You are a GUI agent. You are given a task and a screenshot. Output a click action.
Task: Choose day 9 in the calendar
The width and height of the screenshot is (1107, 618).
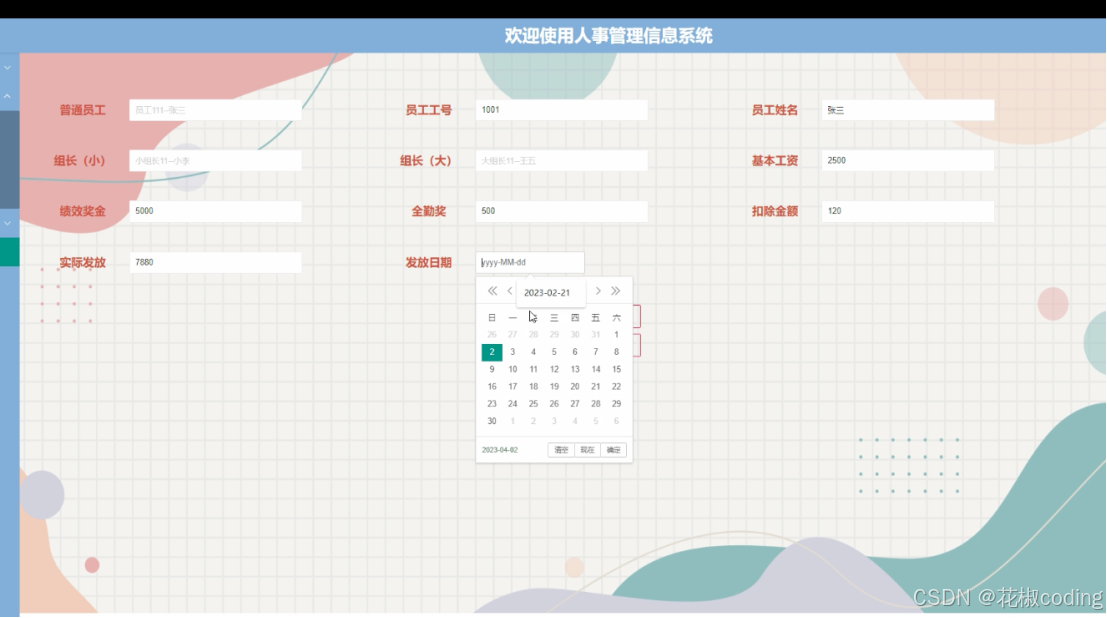tap(492, 369)
